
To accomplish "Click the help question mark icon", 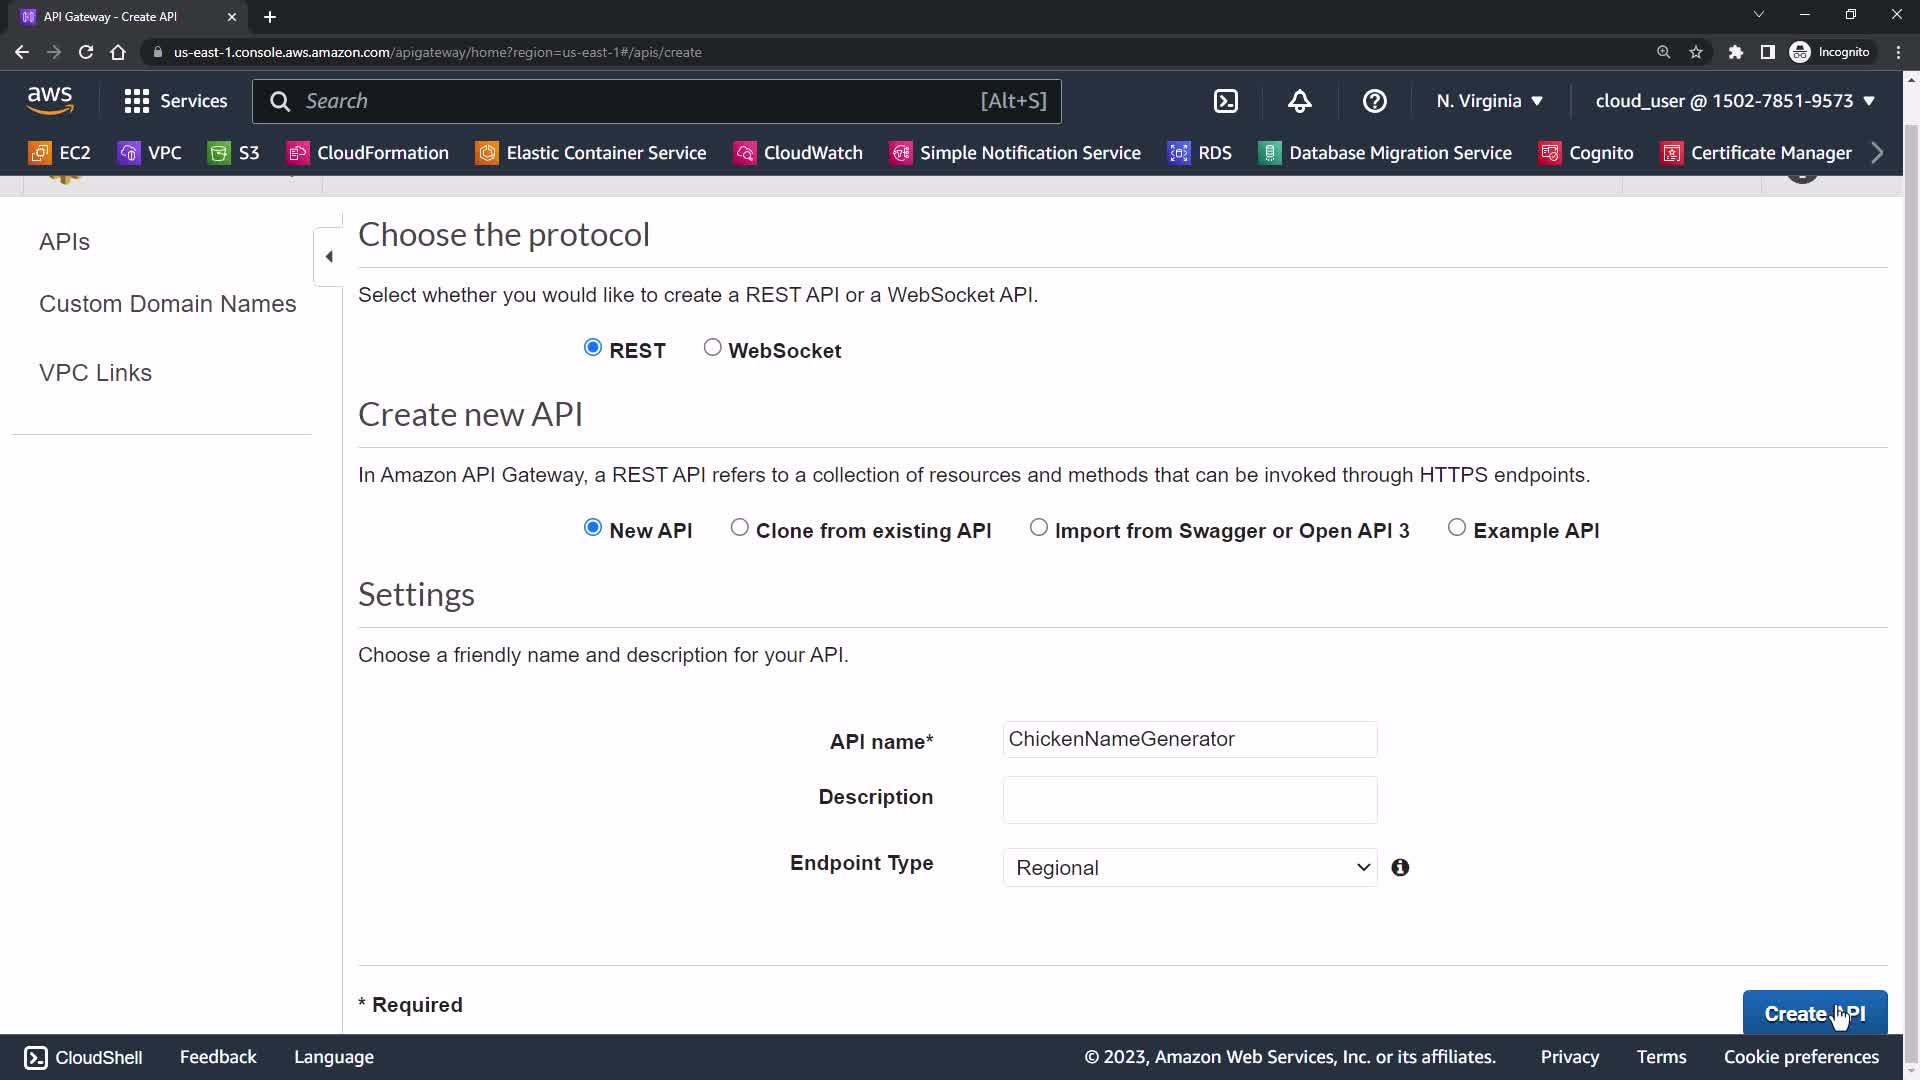I will (x=1374, y=101).
